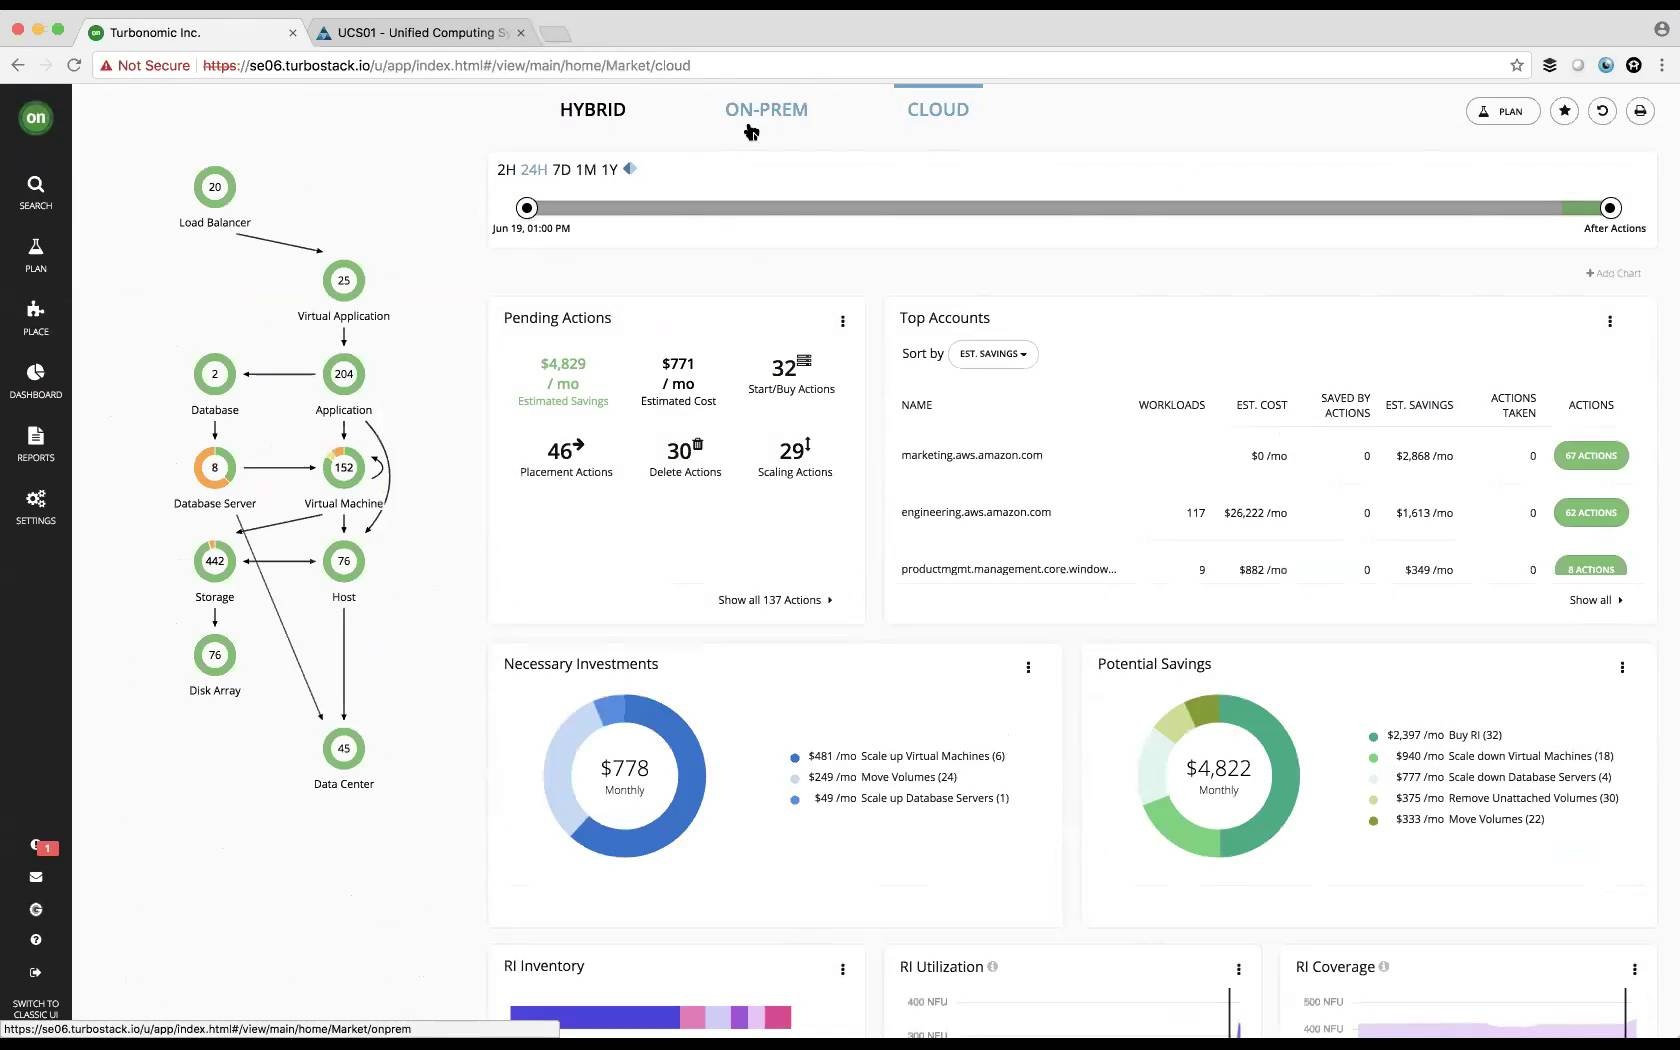Click the print button at top right

(1640, 111)
